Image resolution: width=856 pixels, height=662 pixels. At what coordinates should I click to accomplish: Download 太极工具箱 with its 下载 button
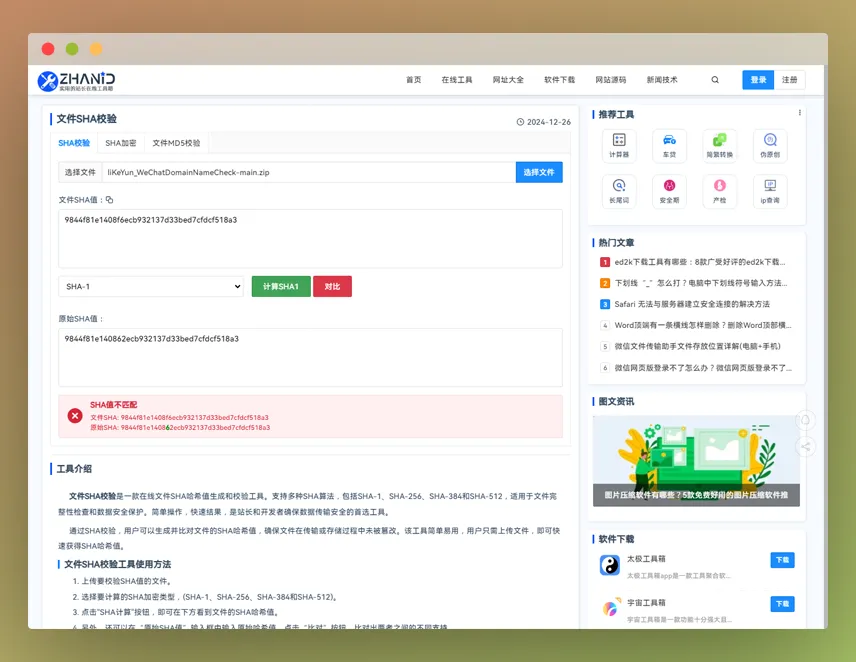(782, 560)
